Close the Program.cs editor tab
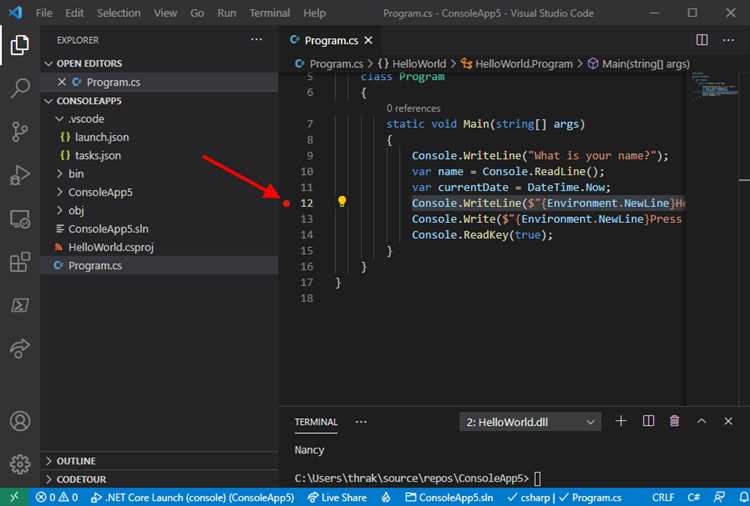Viewport: 750px width, 506px height. pyautogui.click(x=368, y=41)
